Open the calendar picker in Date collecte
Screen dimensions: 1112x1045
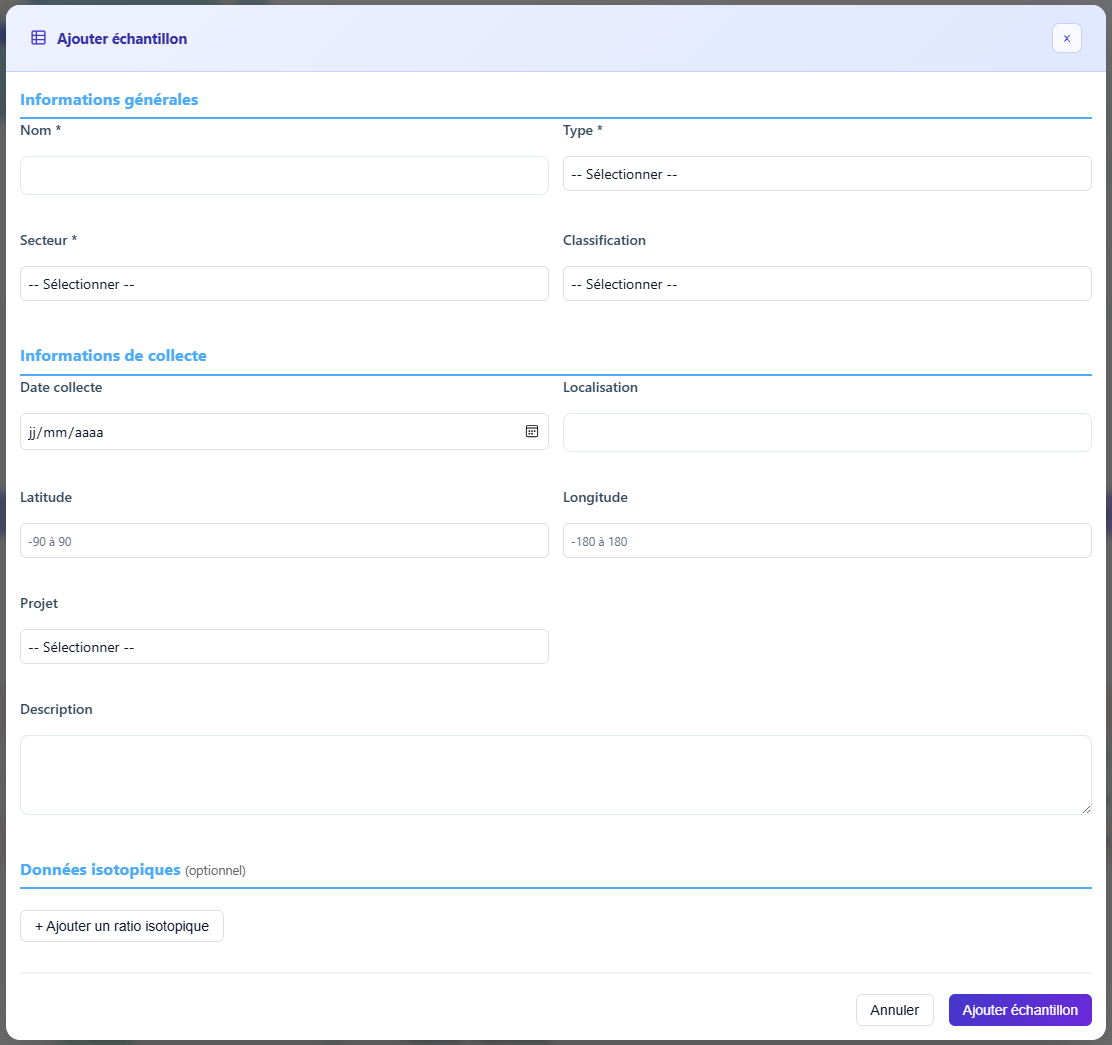pos(532,431)
